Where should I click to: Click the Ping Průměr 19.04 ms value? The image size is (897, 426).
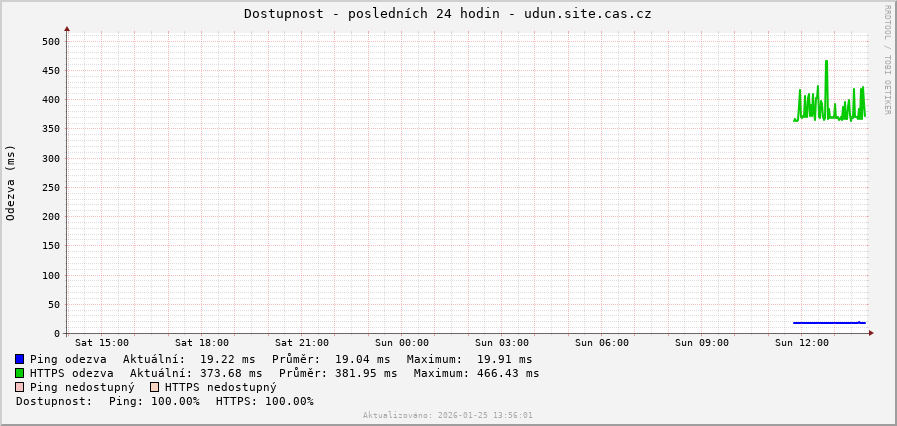[359, 359]
